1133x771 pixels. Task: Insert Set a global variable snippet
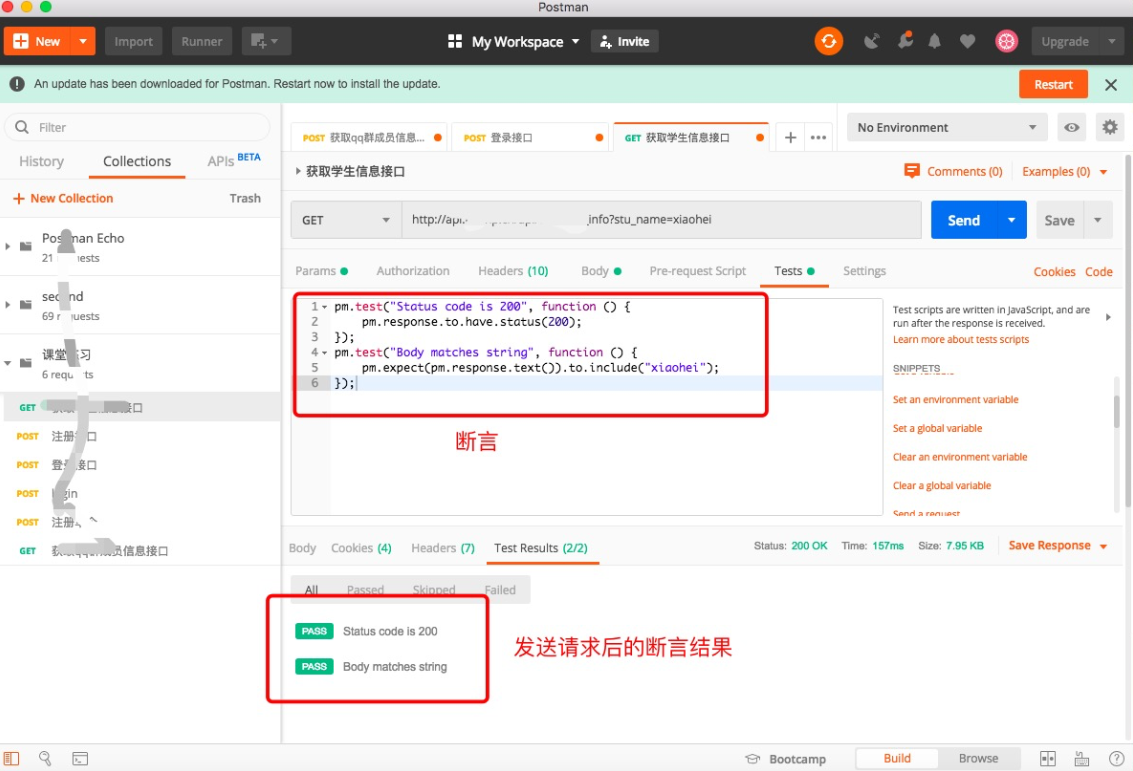click(937, 428)
